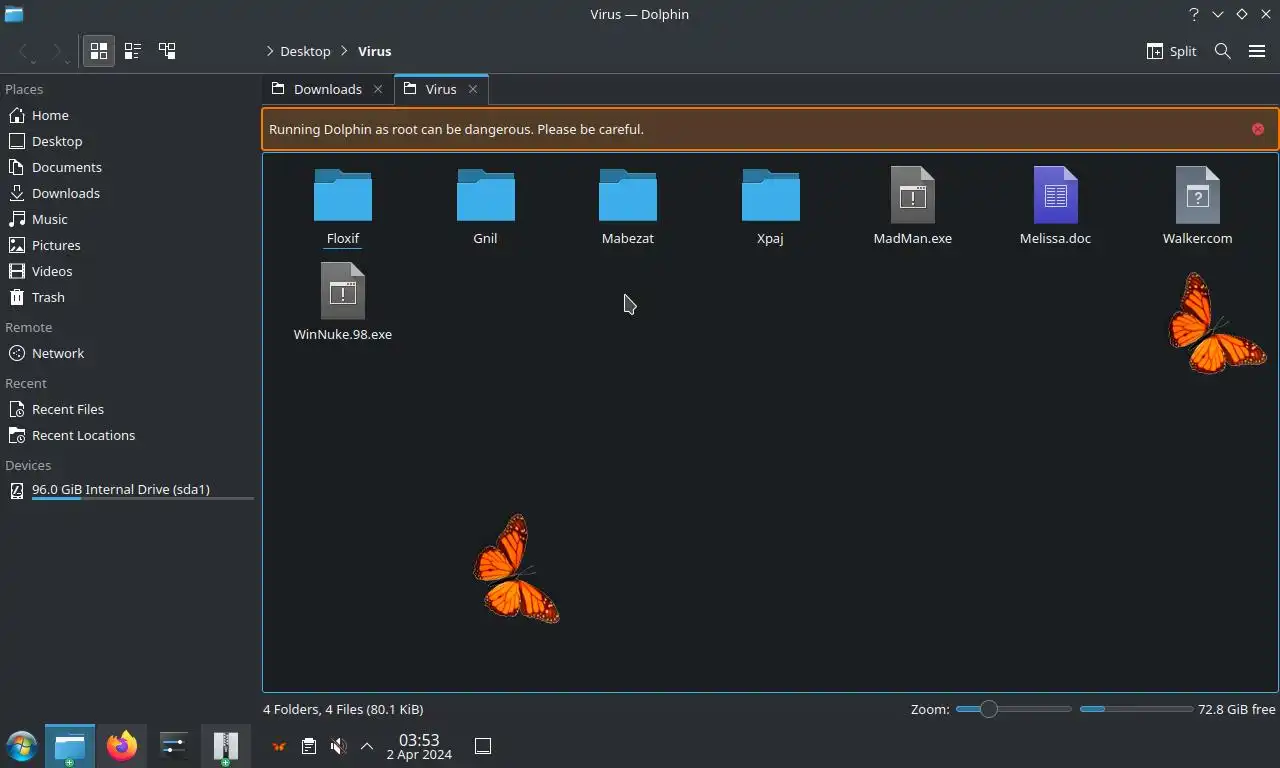This screenshot has height=768, width=1280.
Task: Expand breadcrumb arrow before Virus
Action: [345, 51]
